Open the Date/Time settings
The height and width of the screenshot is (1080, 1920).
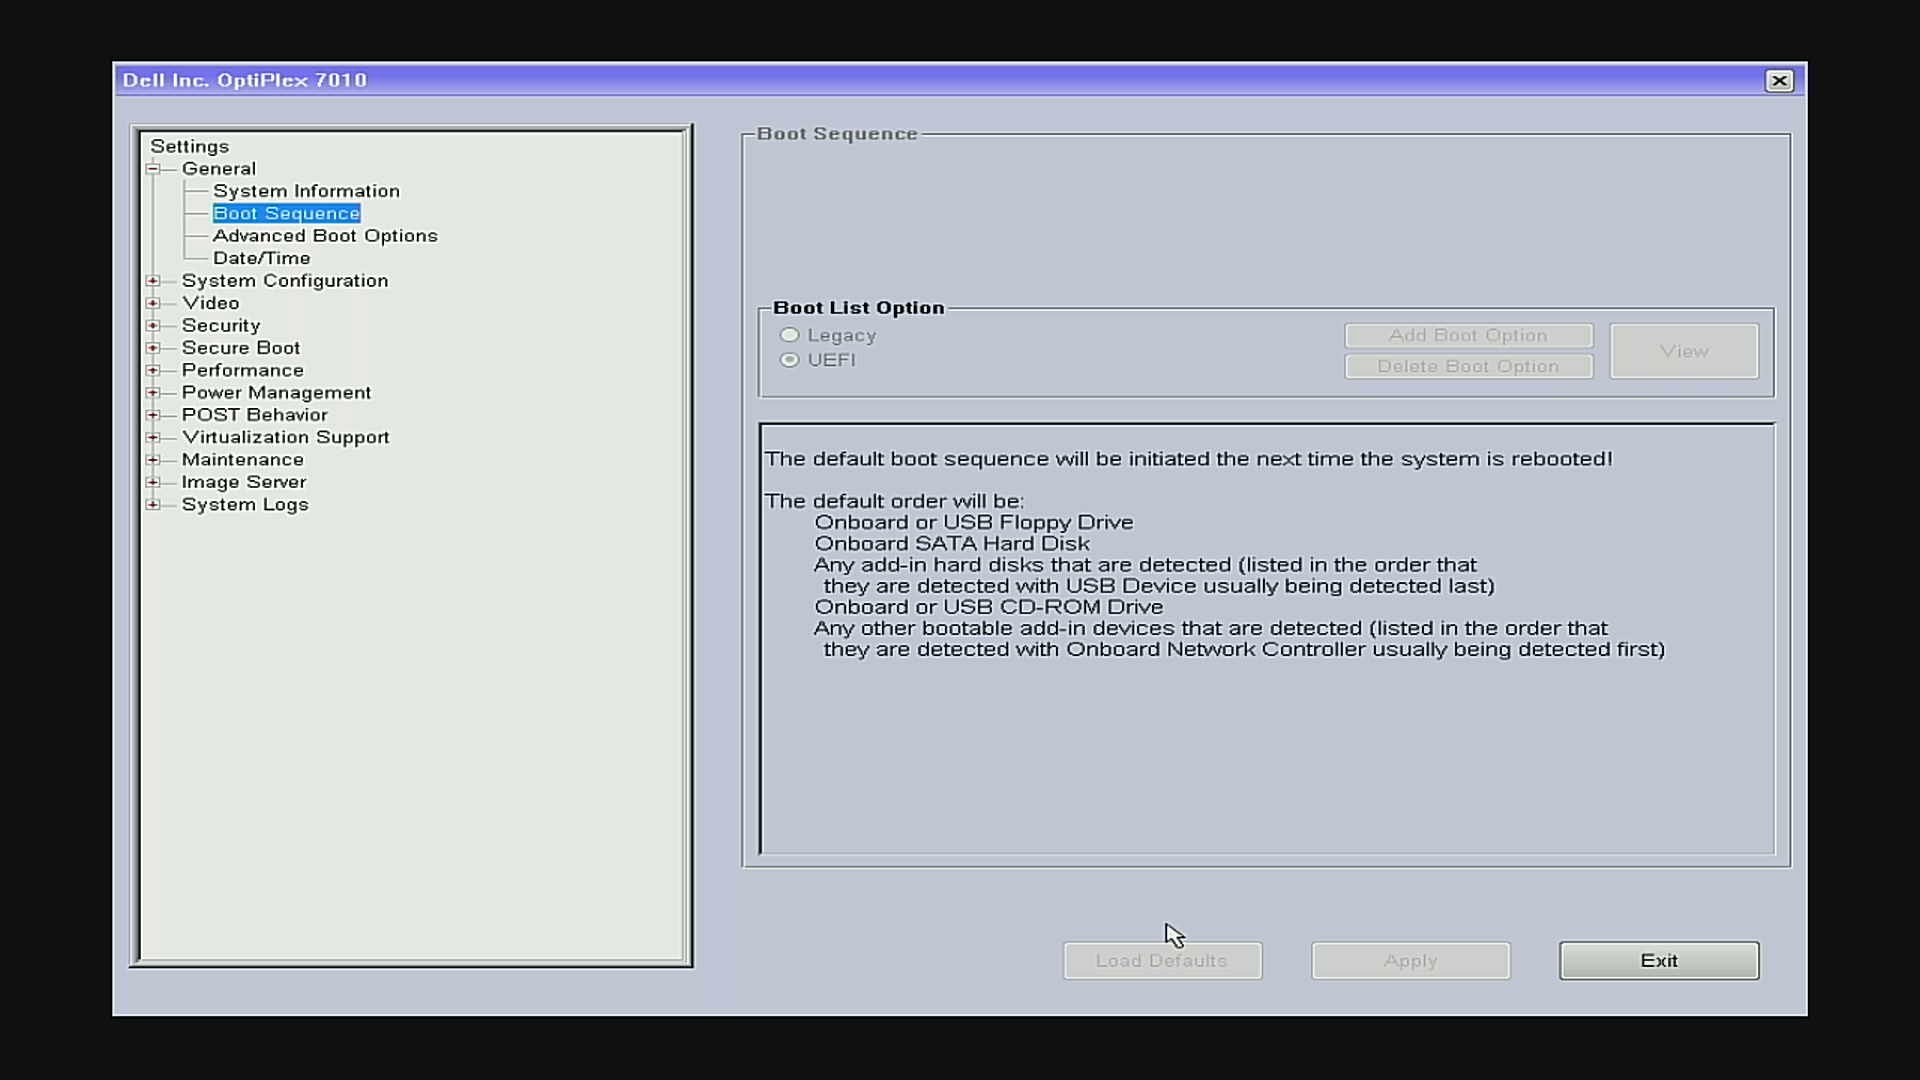pos(261,258)
